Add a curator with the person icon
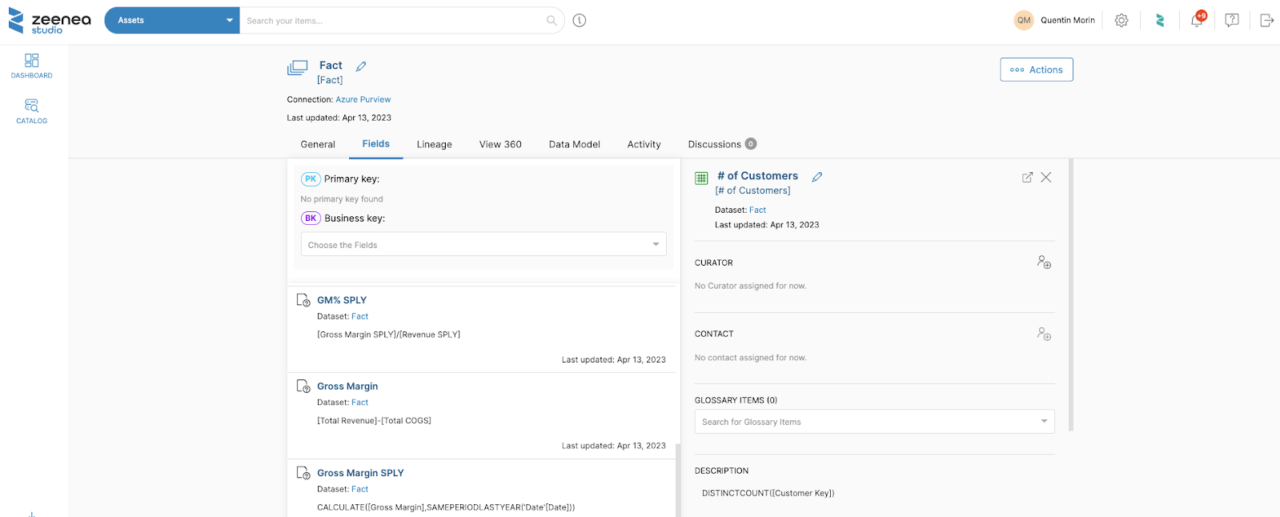 (x=1043, y=262)
